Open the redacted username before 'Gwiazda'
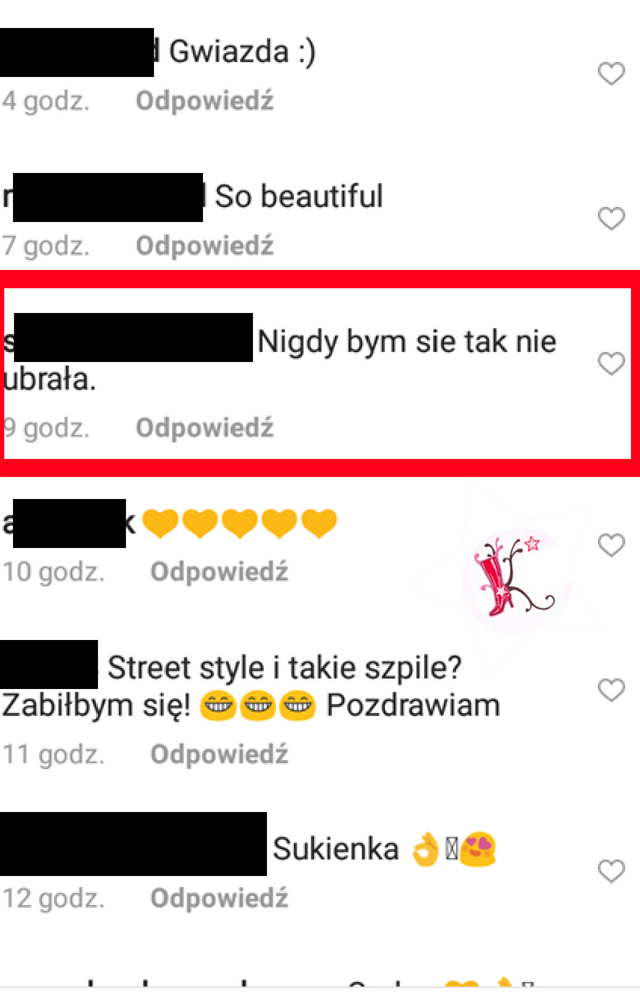This screenshot has width=640, height=1000. pos(77,52)
